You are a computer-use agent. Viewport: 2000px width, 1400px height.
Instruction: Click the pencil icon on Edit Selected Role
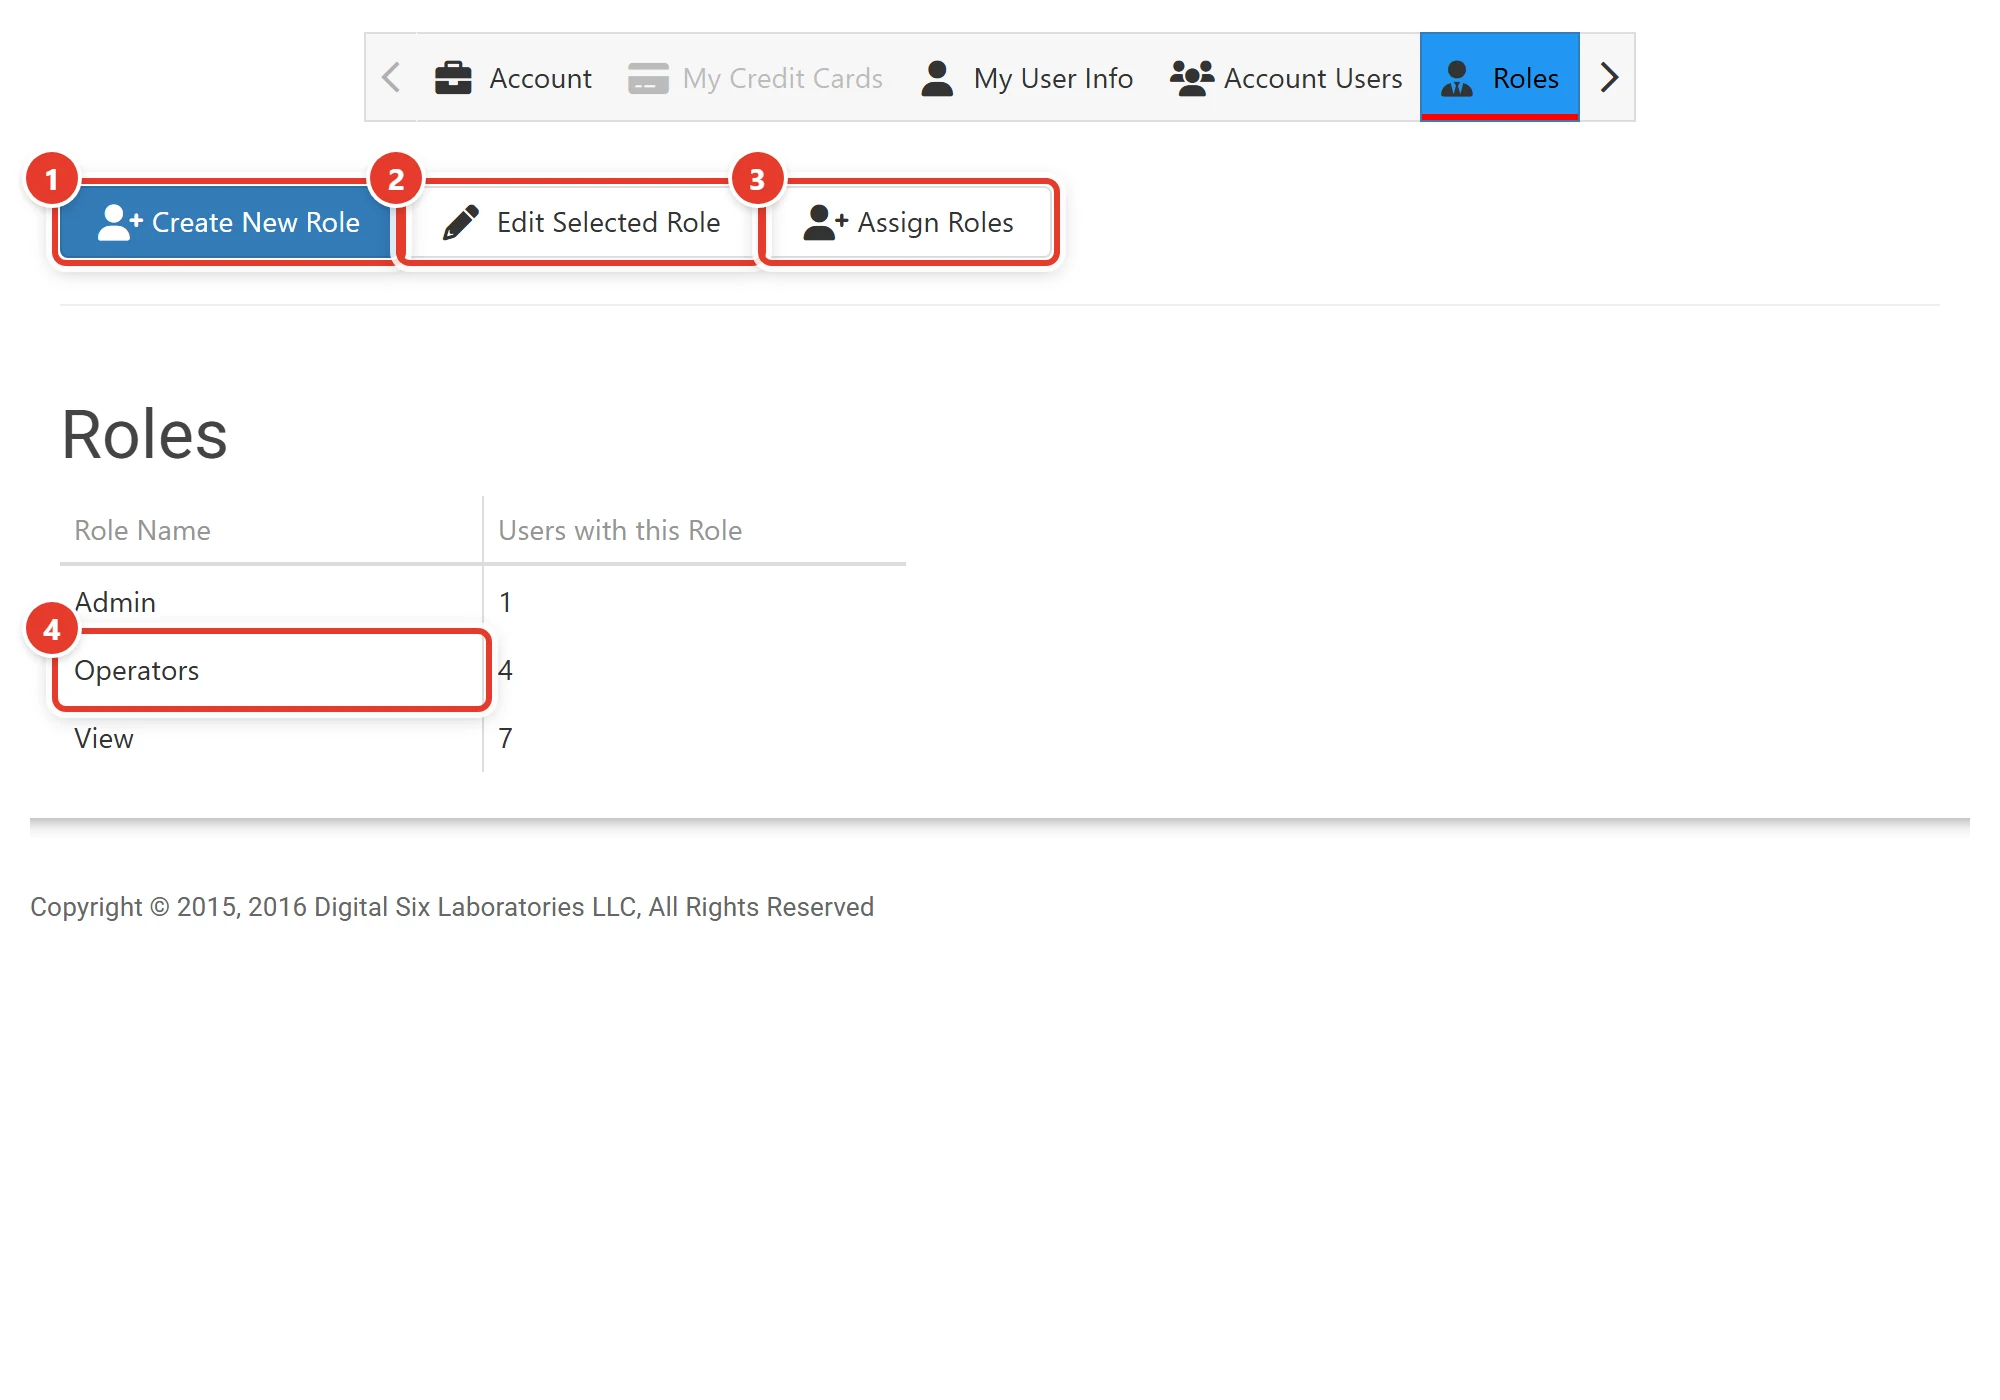(x=461, y=222)
